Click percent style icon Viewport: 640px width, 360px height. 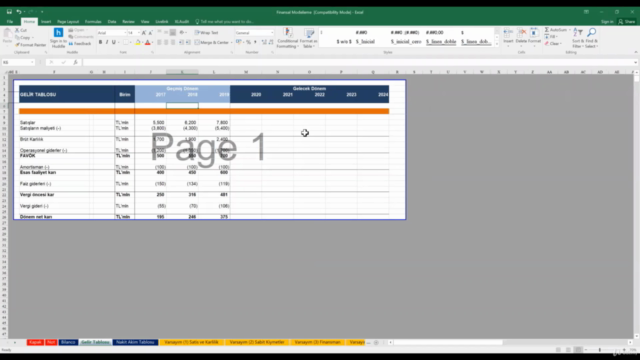pos(248,42)
